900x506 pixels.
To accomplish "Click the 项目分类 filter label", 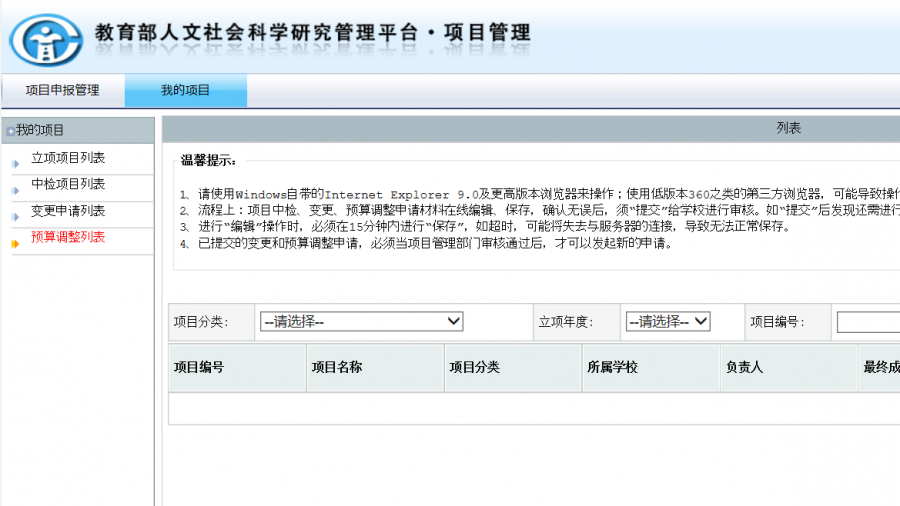I will 201,322.
